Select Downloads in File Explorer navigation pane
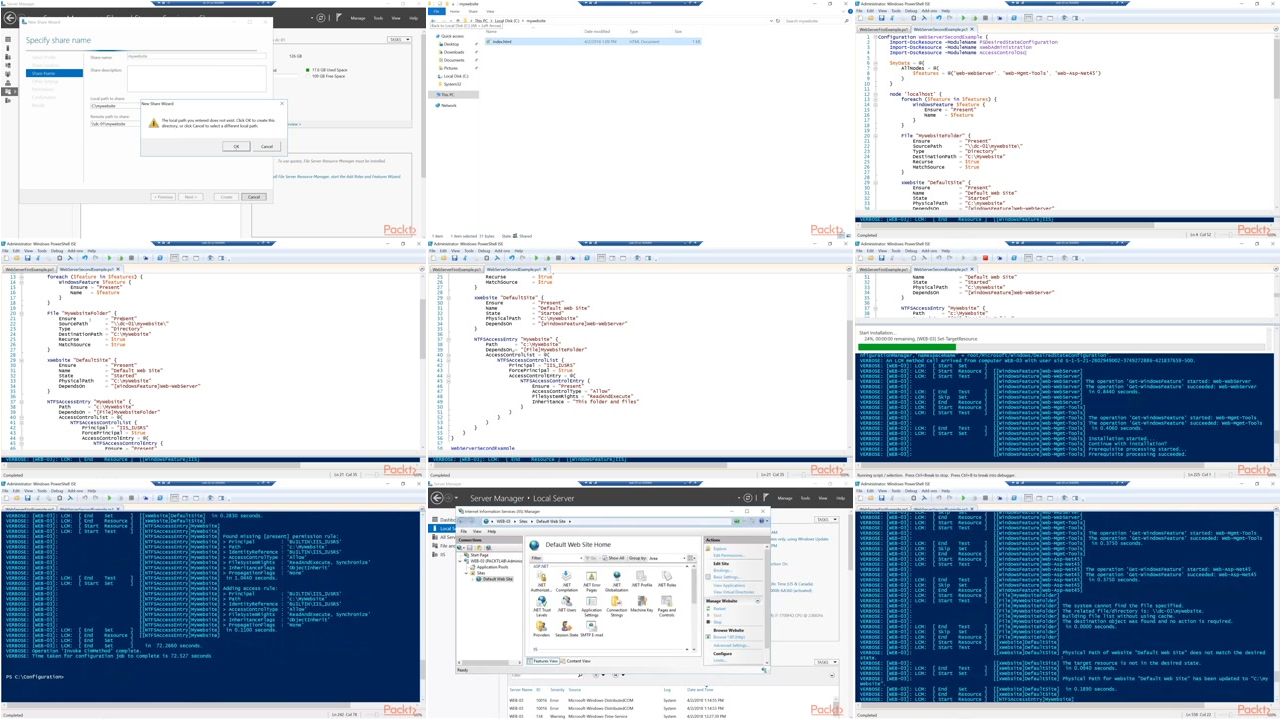1281x720 pixels. pos(454,52)
